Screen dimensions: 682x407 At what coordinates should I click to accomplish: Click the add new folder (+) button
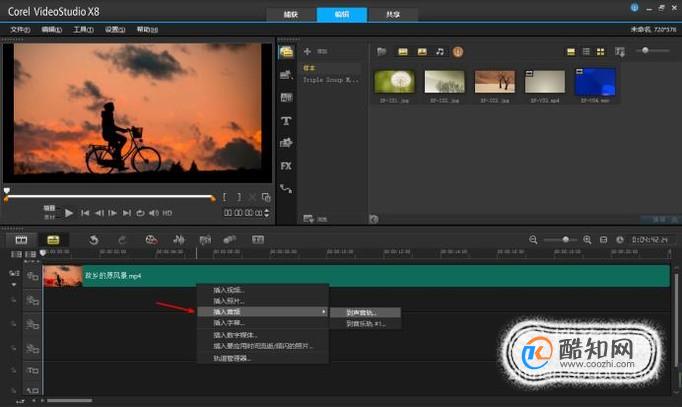pyautogui.click(x=307, y=52)
